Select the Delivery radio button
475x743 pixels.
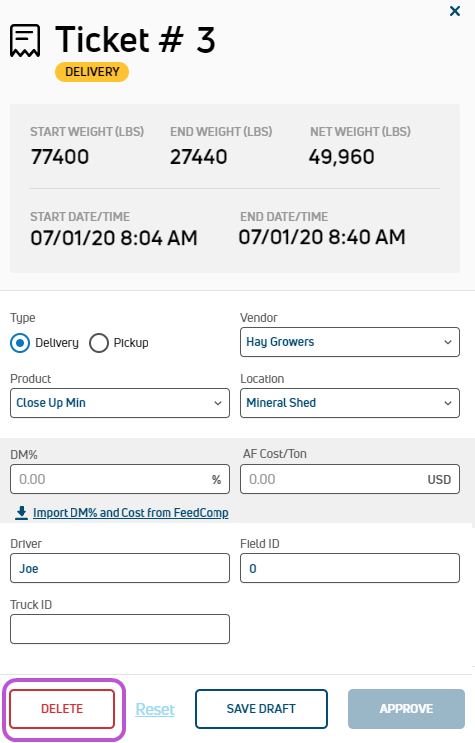[20, 343]
